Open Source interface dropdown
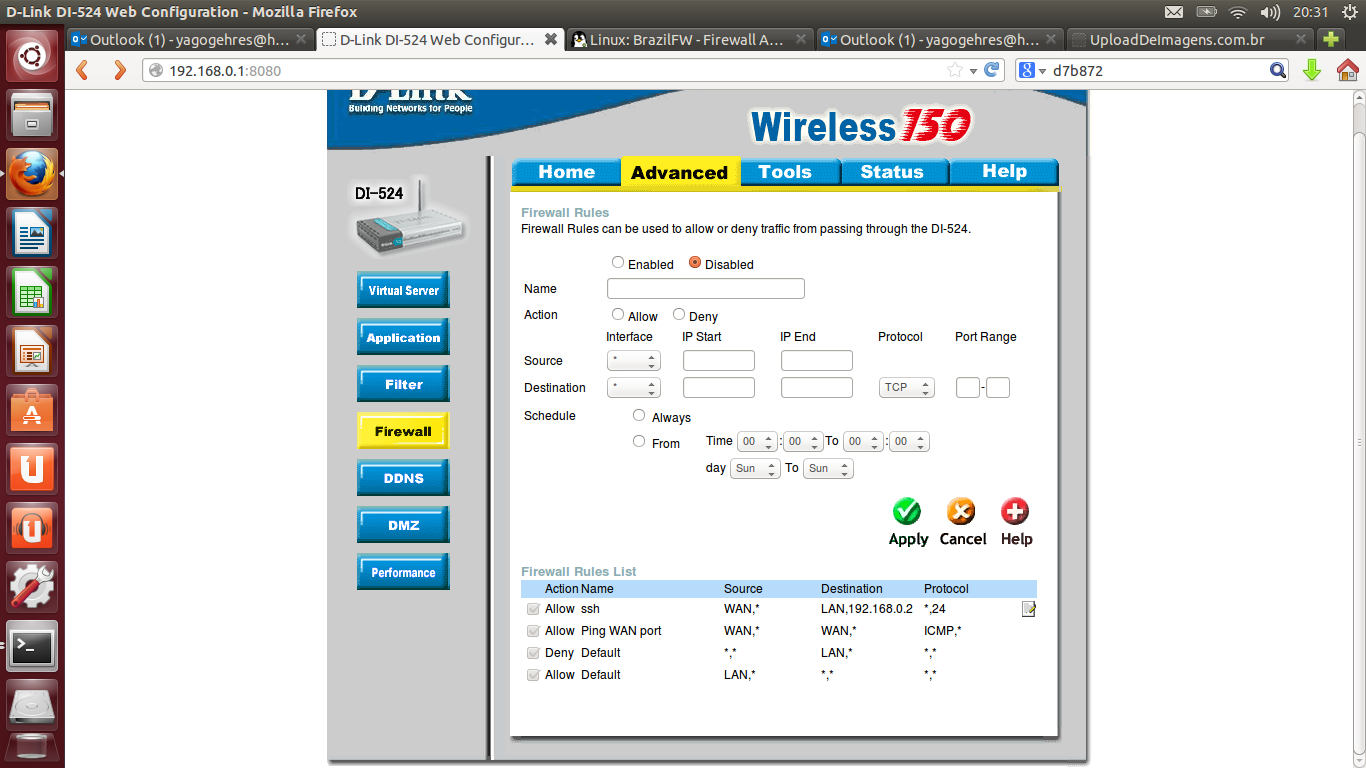Screen dimensions: 1366x768 coord(633,361)
